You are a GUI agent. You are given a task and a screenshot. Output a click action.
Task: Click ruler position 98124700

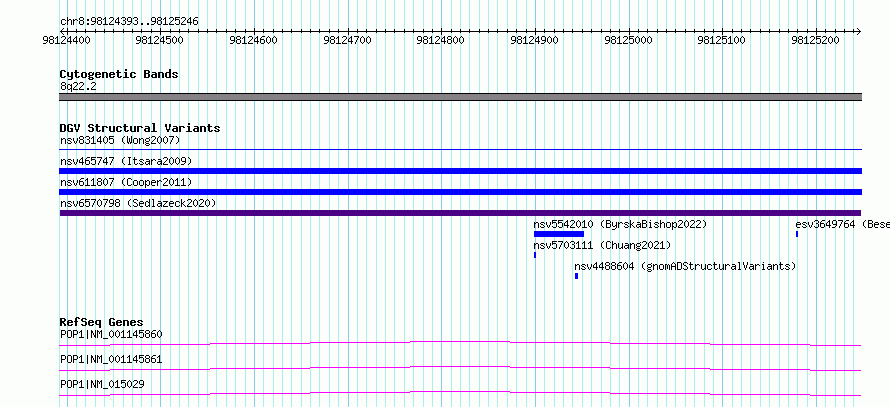pyautogui.click(x=346, y=40)
